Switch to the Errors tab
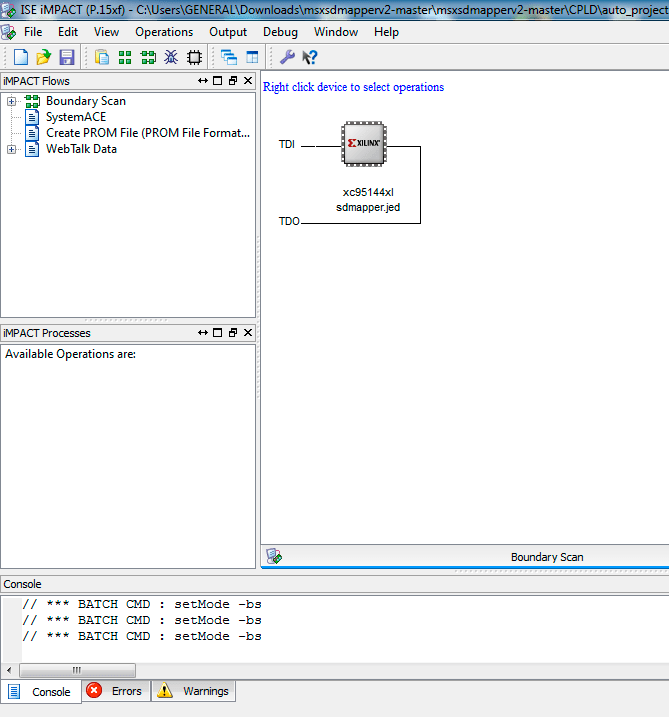The height and width of the screenshot is (717, 669). [x=116, y=691]
